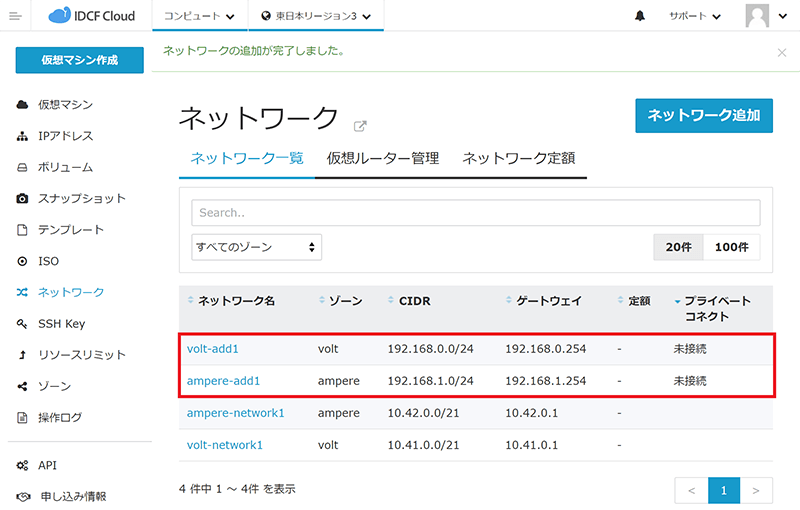Click the hamburger menu icon
The width and height of the screenshot is (800, 510).
15,16
